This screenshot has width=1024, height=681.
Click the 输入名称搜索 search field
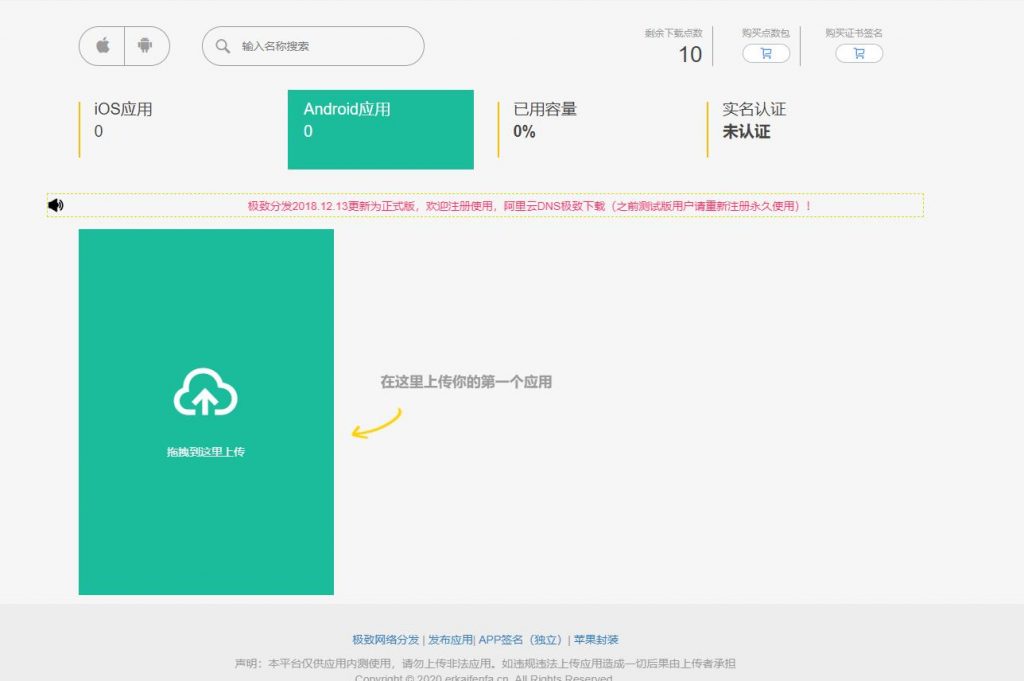pos(313,46)
